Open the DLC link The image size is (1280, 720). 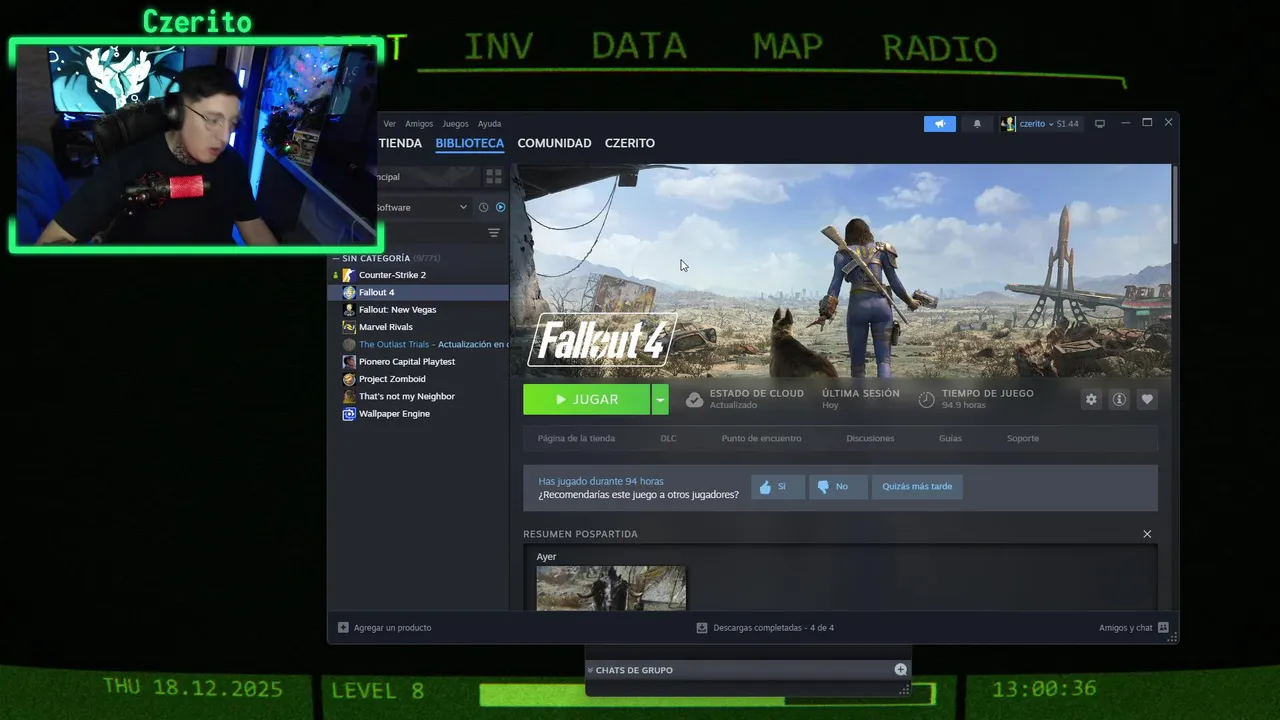[x=668, y=438]
